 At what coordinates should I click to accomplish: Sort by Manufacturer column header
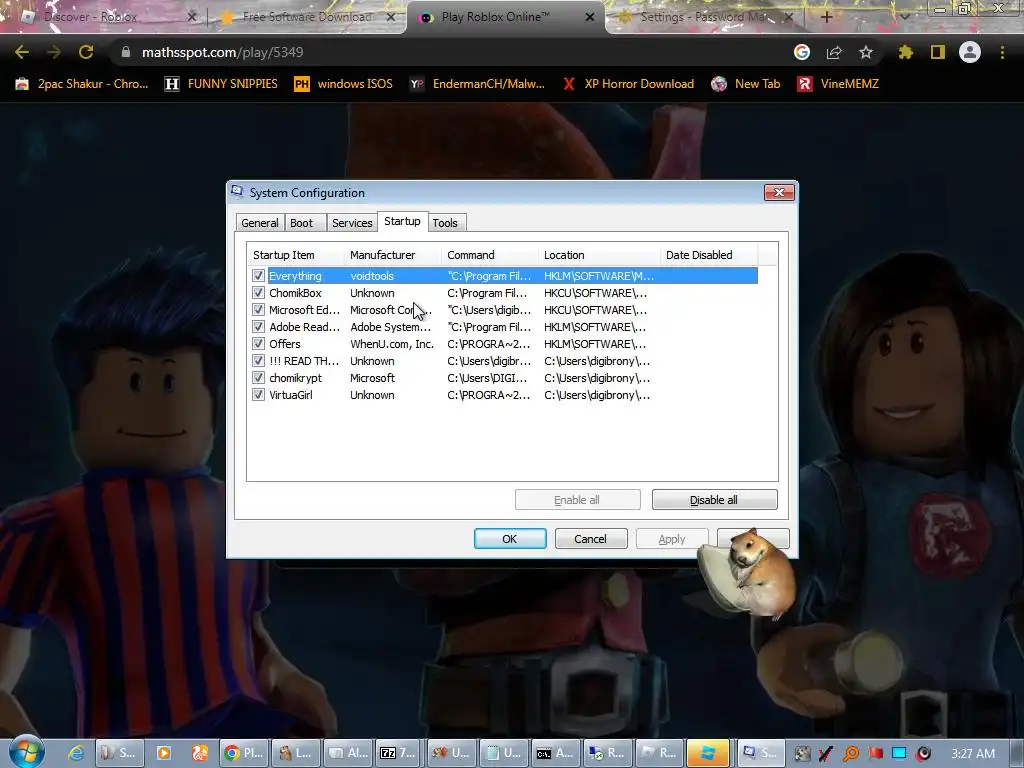tap(392, 255)
